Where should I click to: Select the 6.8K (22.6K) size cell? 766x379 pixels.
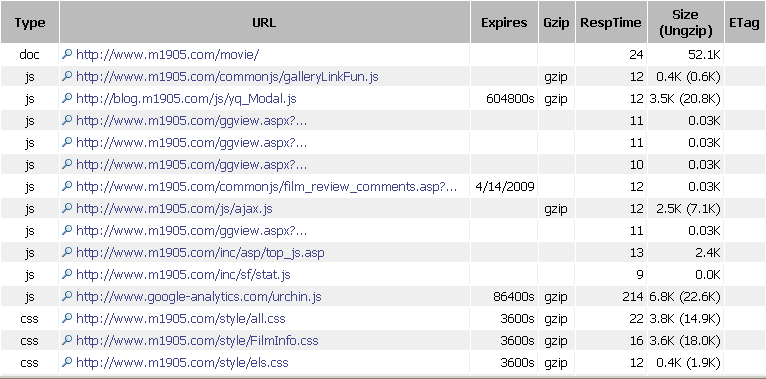pos(685,296)
